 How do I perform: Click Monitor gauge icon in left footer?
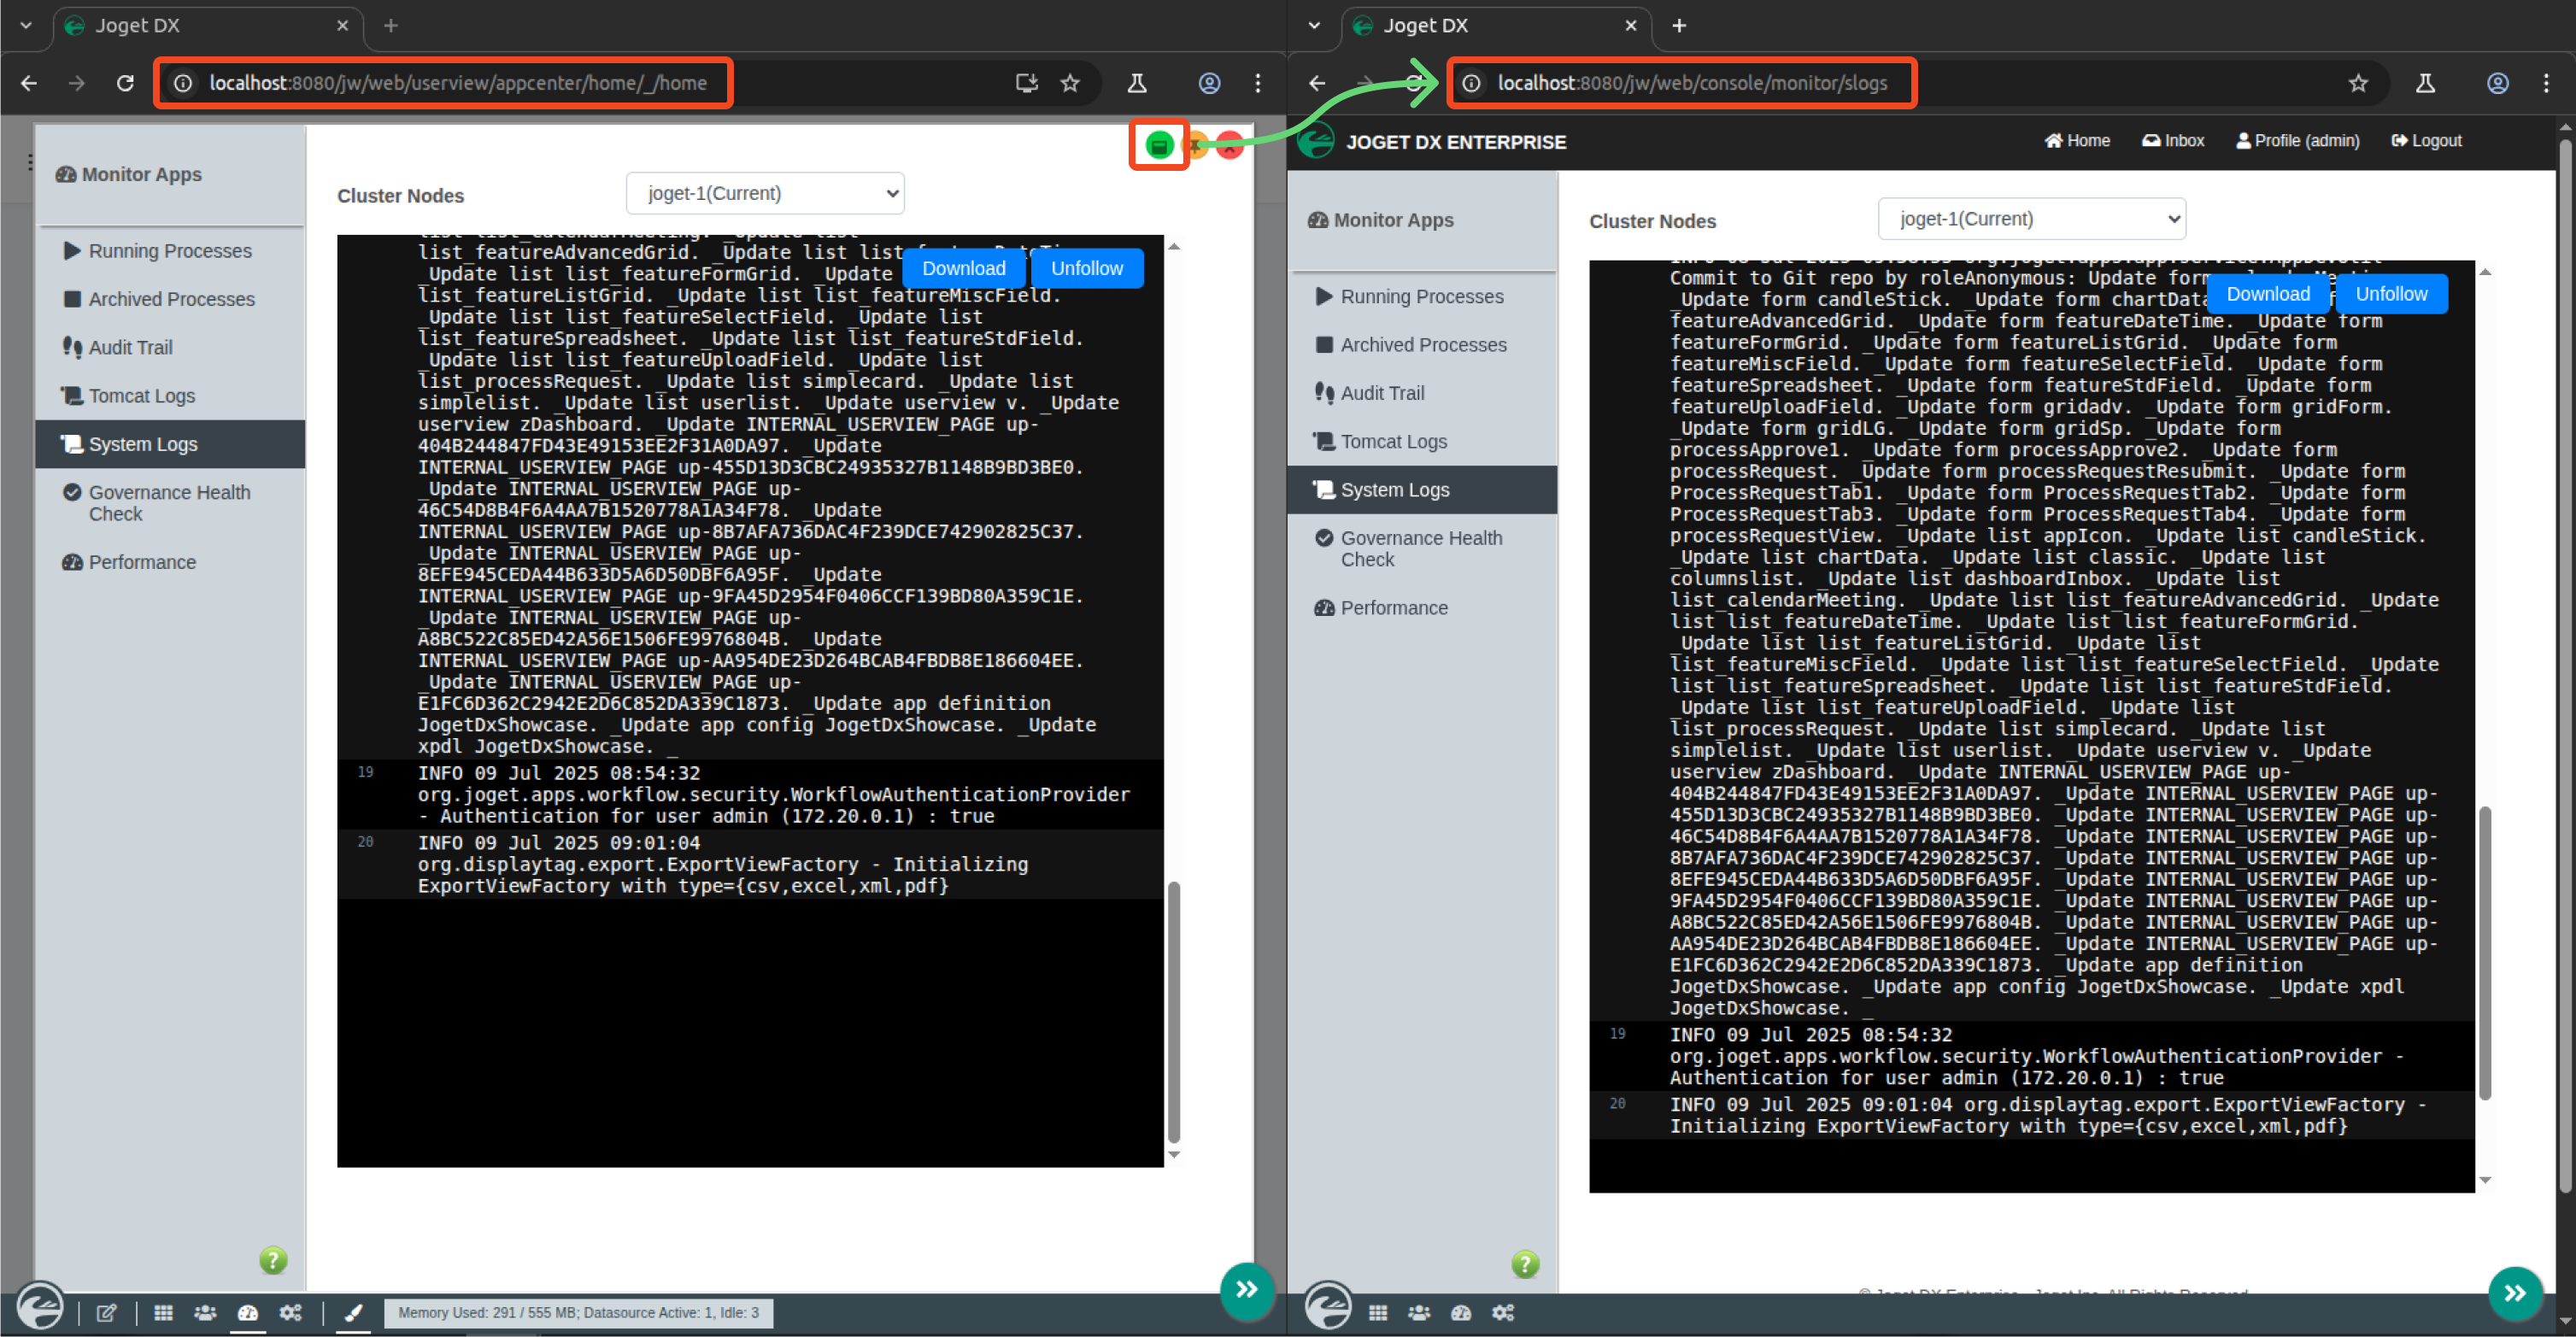pos(248,1313)
